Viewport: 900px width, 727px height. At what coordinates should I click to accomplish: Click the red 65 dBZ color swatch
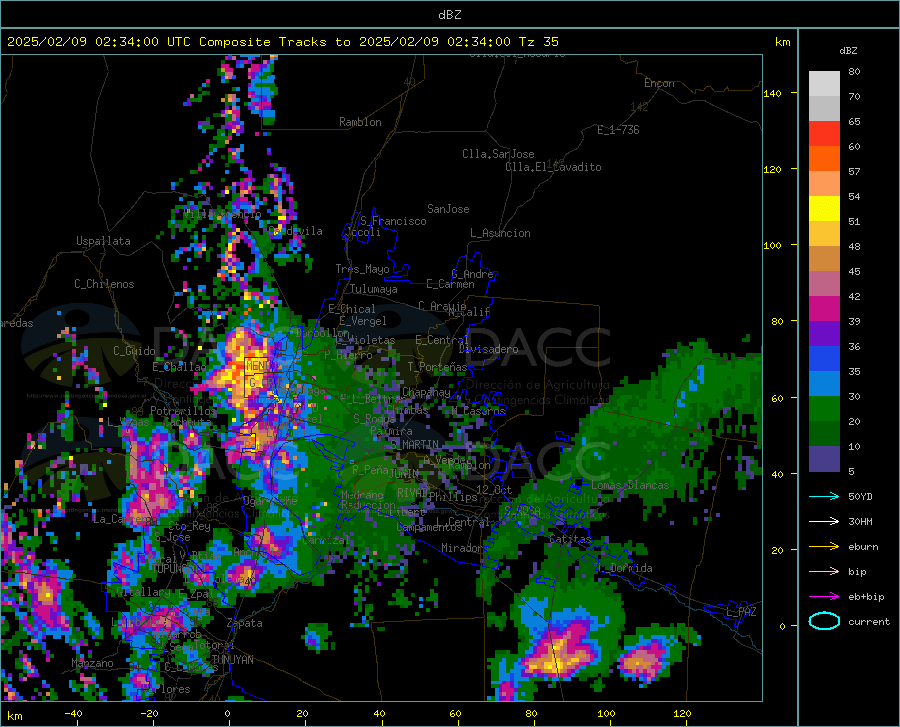tap(824, 134)
